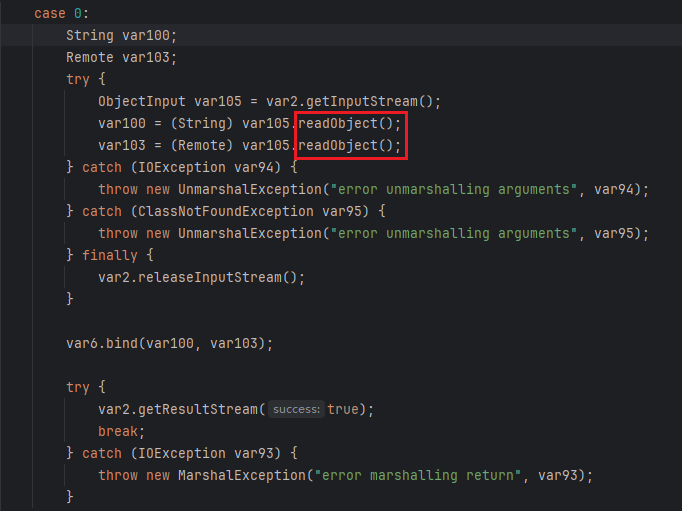Click readObject() on the var103 assignment line
The height and width of the screenshot is (511, 682).
[350, 145]
